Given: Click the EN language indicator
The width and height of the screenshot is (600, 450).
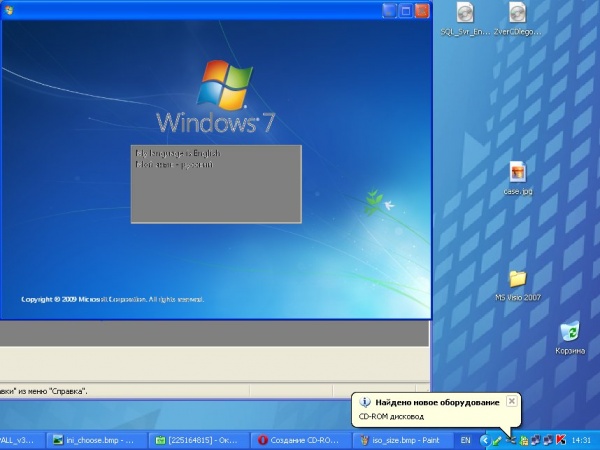Looking at the screenshot, I should tap(465, 440).
